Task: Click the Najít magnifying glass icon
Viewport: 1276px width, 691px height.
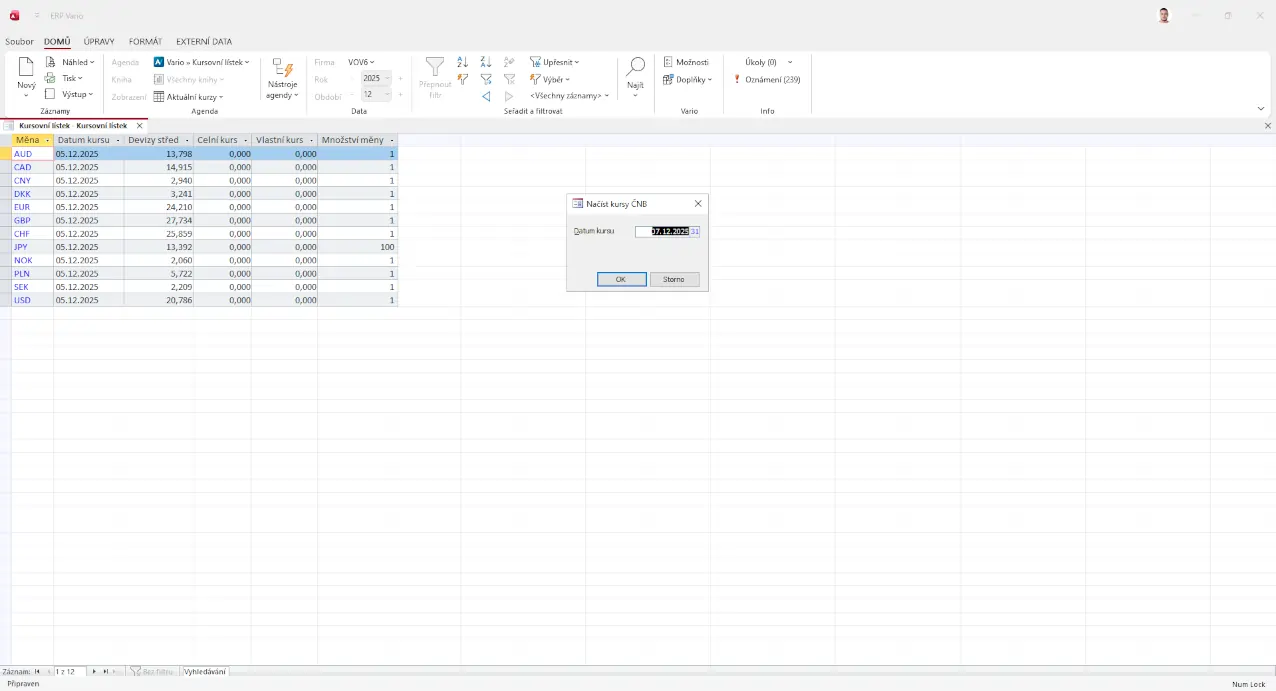Action: point(635,68)
